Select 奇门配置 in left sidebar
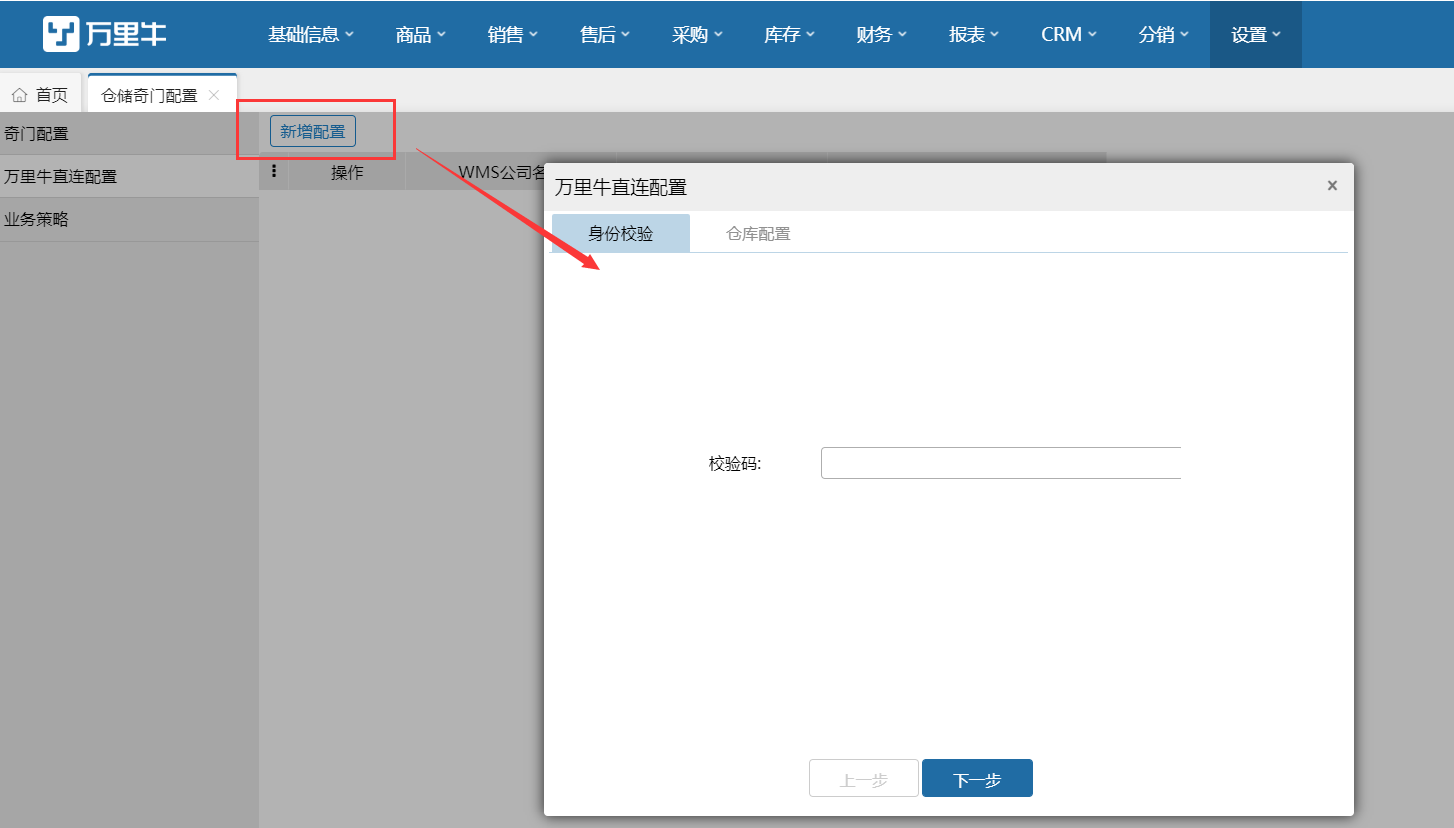1454x828 pixels. (x=129, y=133)
